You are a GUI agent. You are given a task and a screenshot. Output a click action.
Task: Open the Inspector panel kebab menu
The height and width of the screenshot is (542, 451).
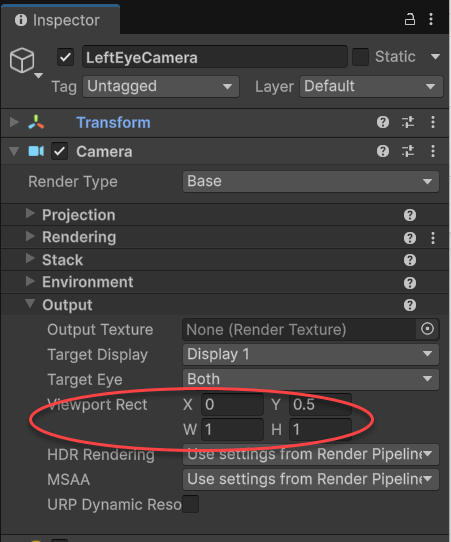[x=431, y=19]
